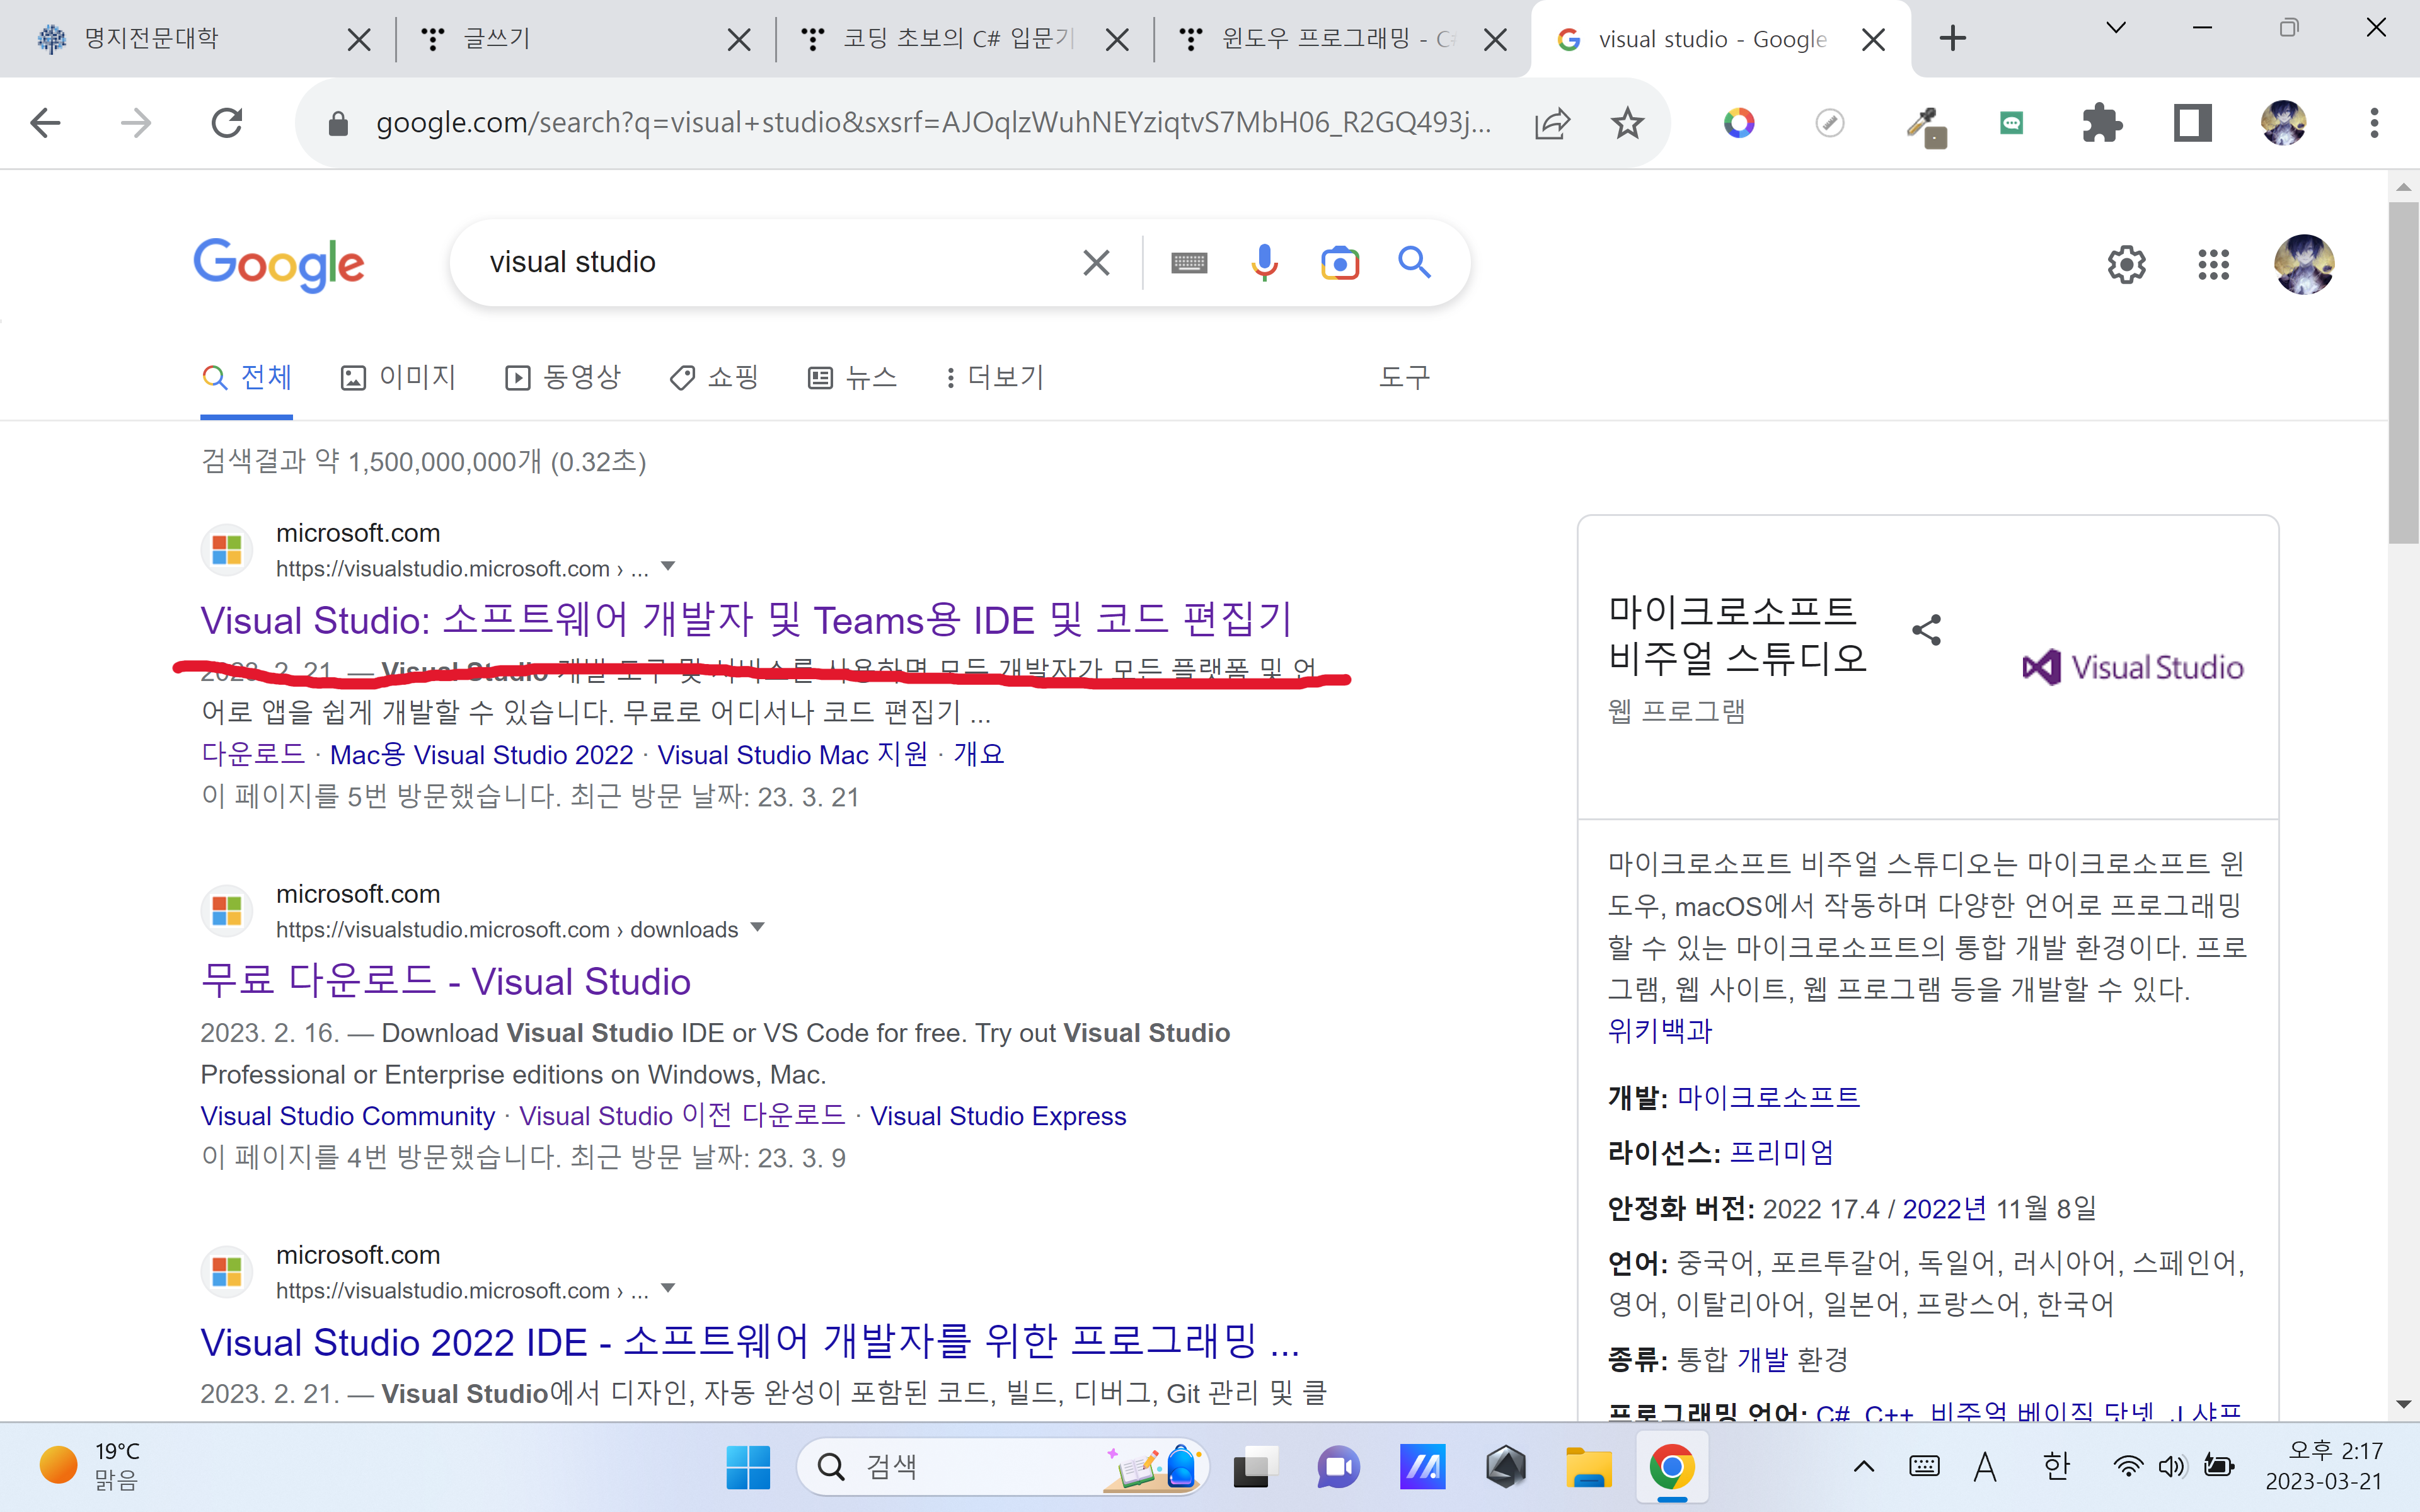Open the 마이크로소프트 developer link

coord(1768,1097)
